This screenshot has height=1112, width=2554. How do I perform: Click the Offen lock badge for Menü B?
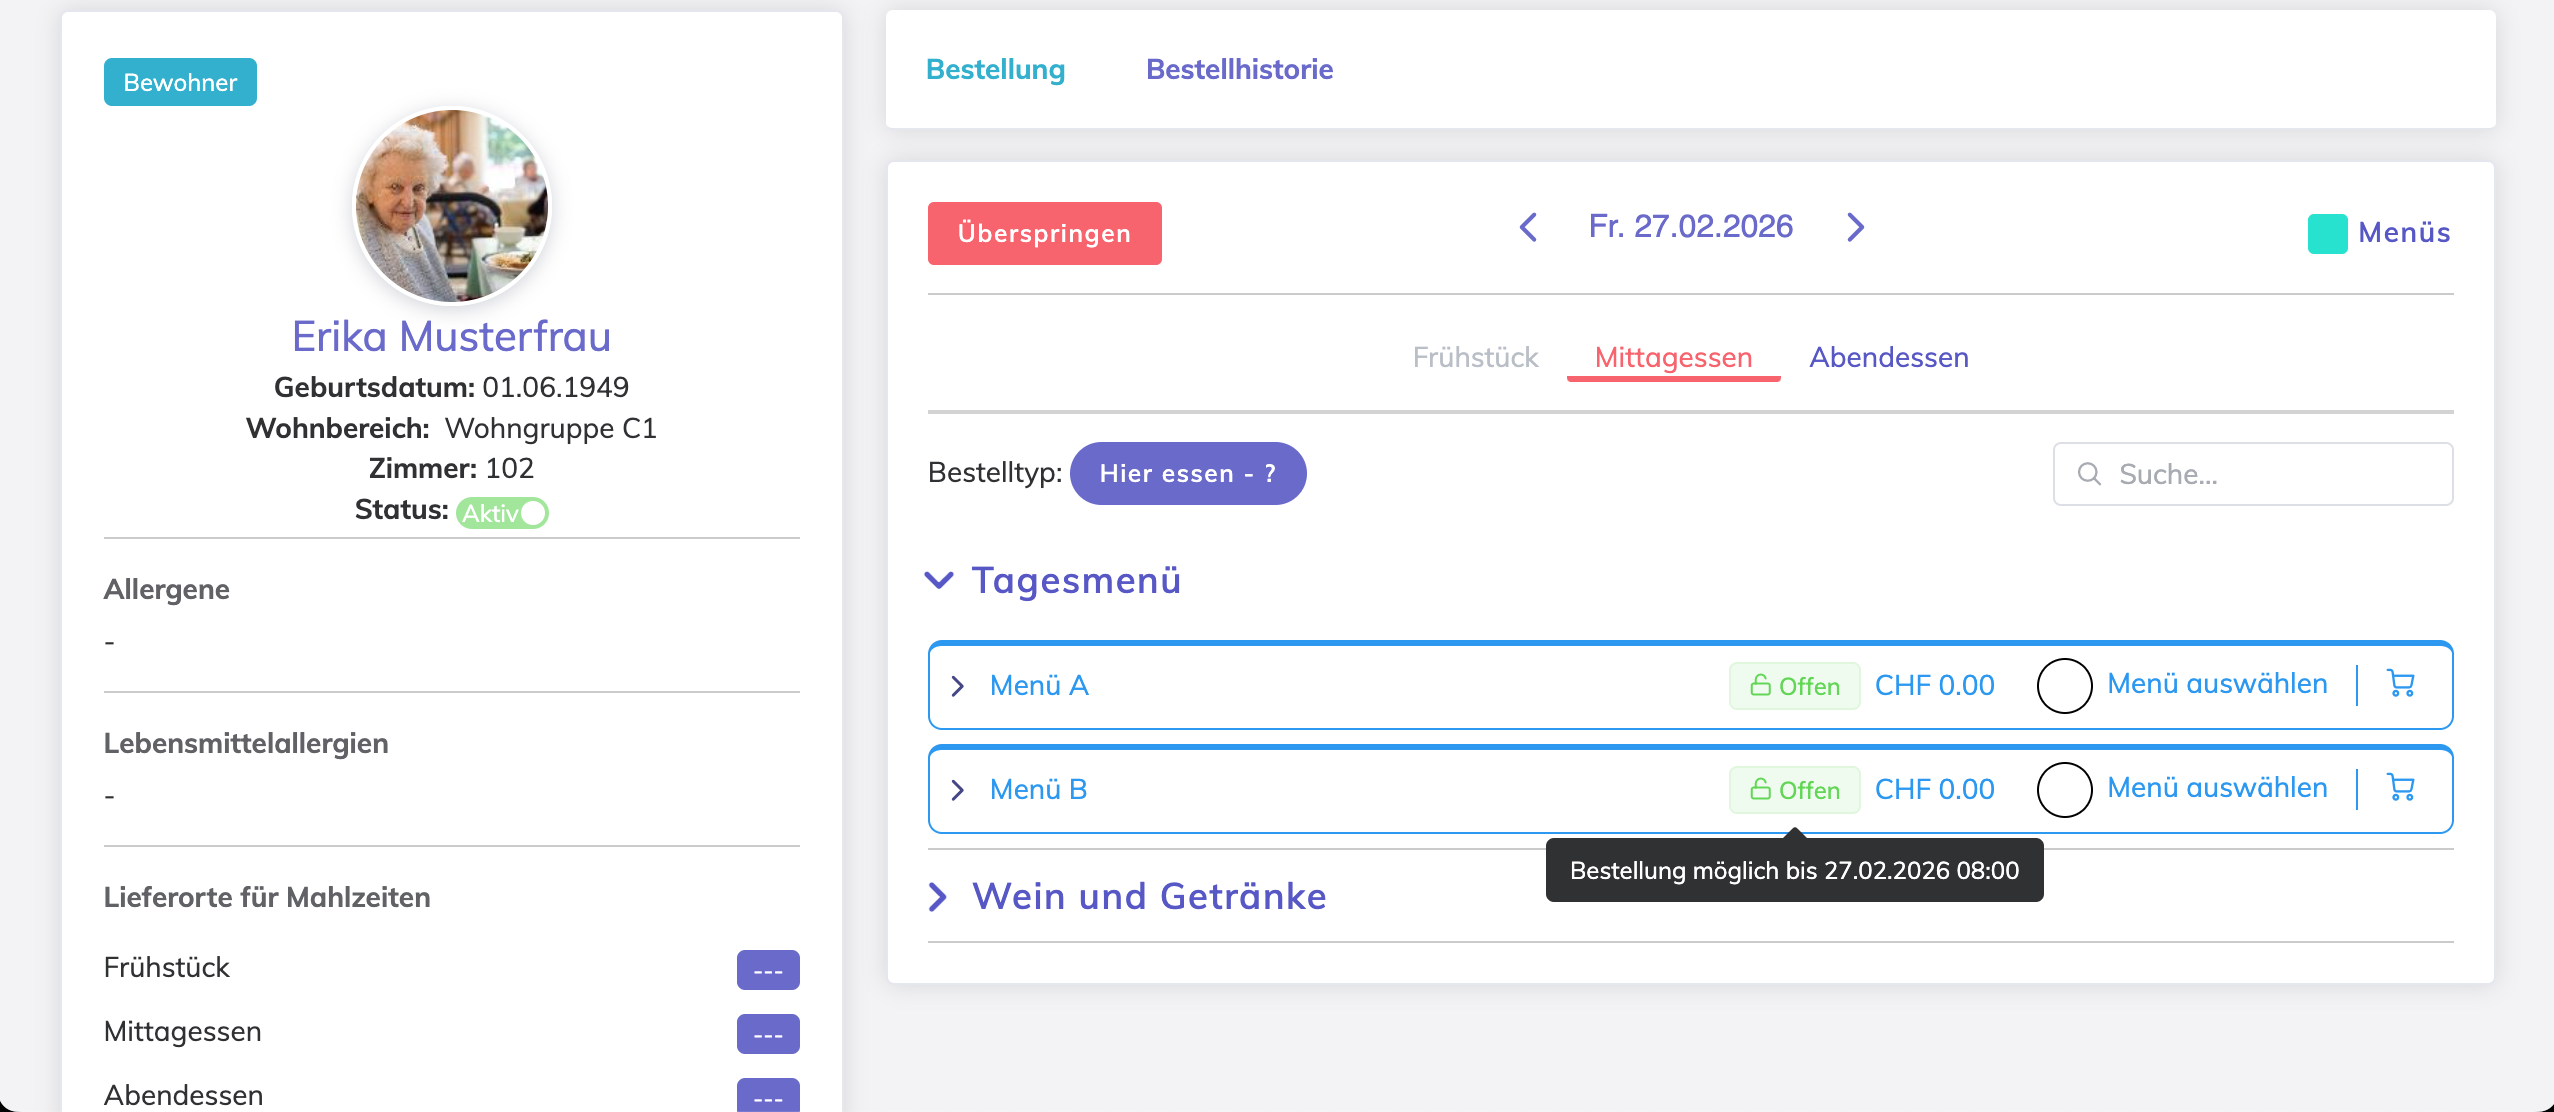[1794, 790]
